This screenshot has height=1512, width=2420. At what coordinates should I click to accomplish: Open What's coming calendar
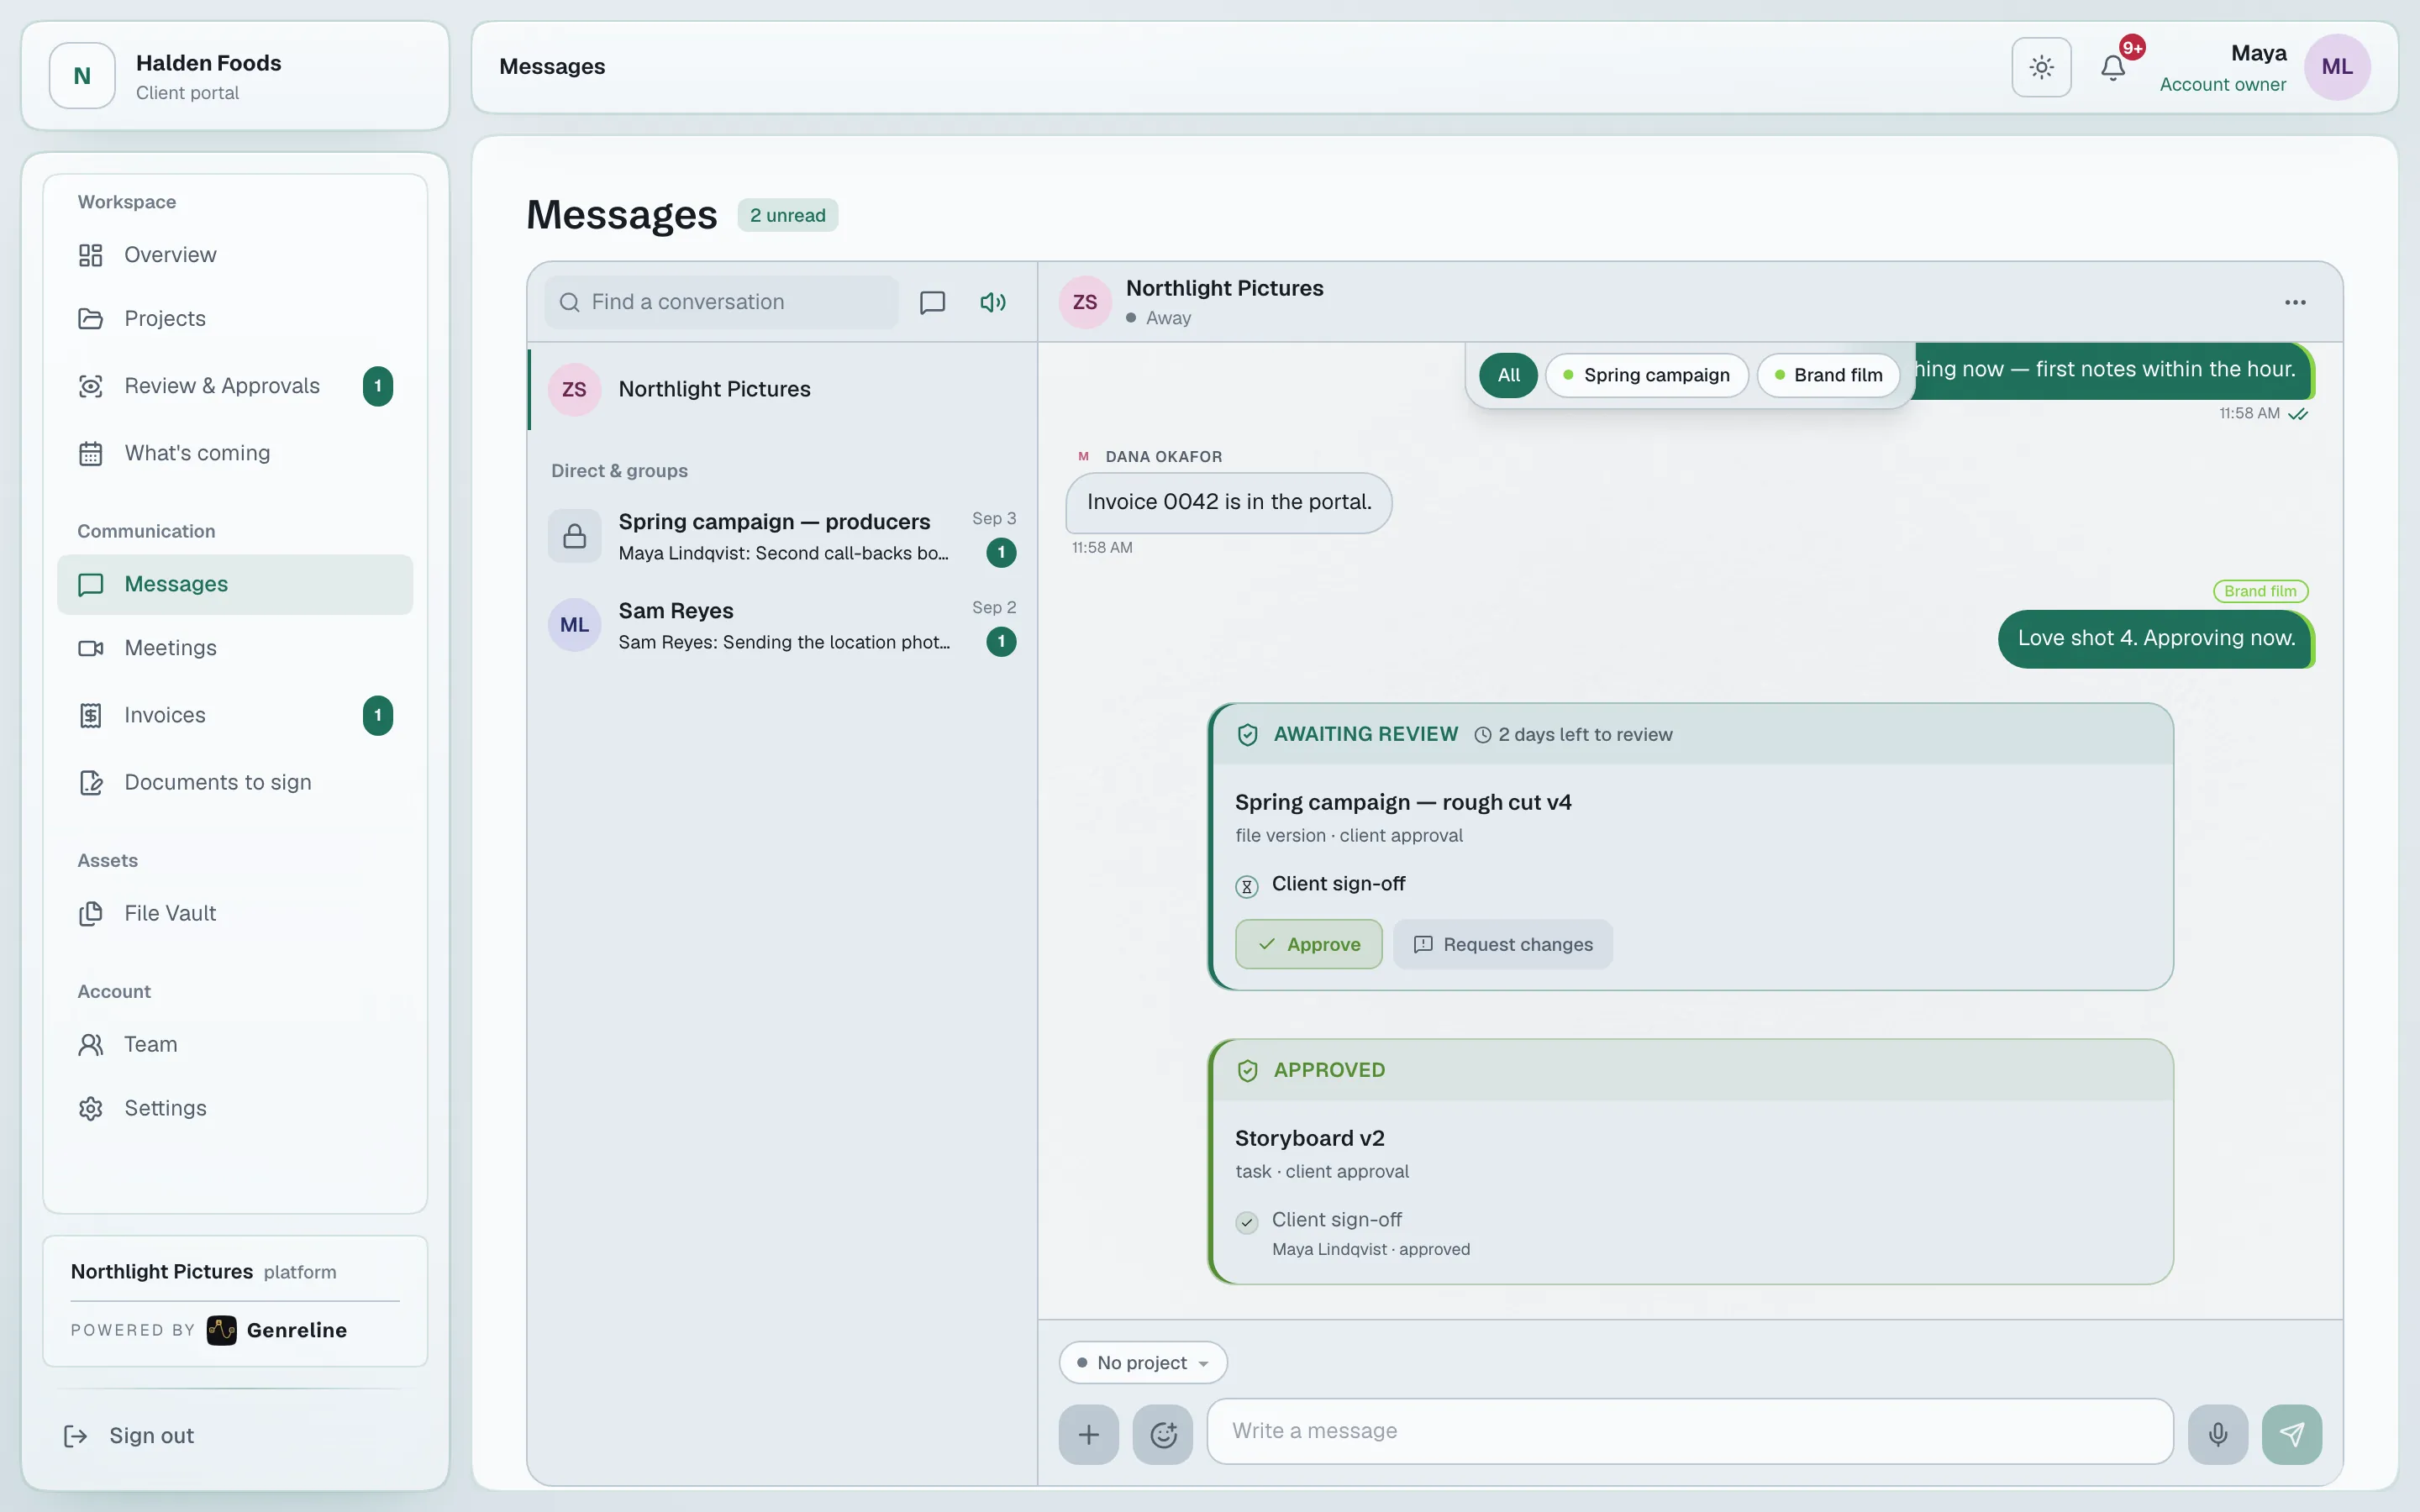click(235, 453)
